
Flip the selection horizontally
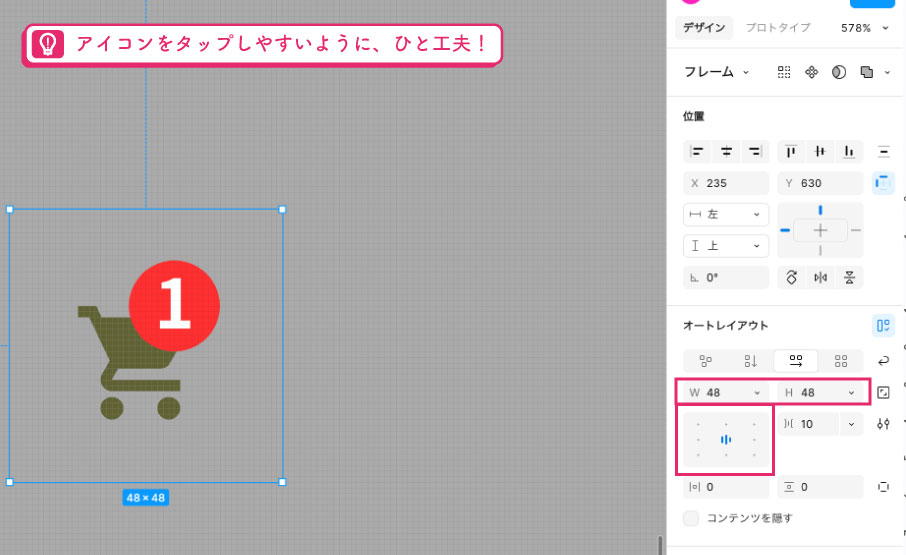(x=820, y=277)
